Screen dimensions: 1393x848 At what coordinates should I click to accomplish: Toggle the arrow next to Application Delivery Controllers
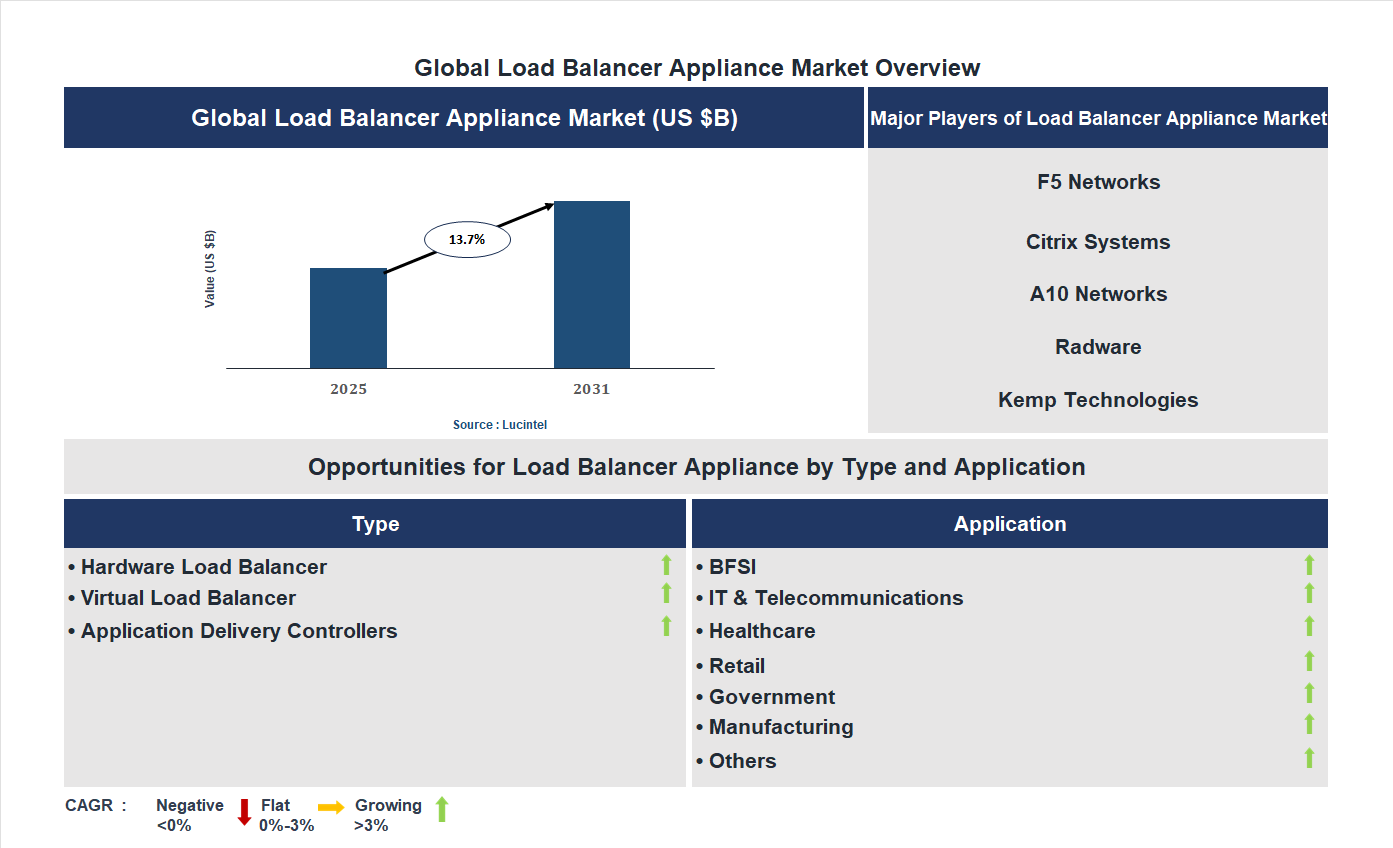(666, 626)
